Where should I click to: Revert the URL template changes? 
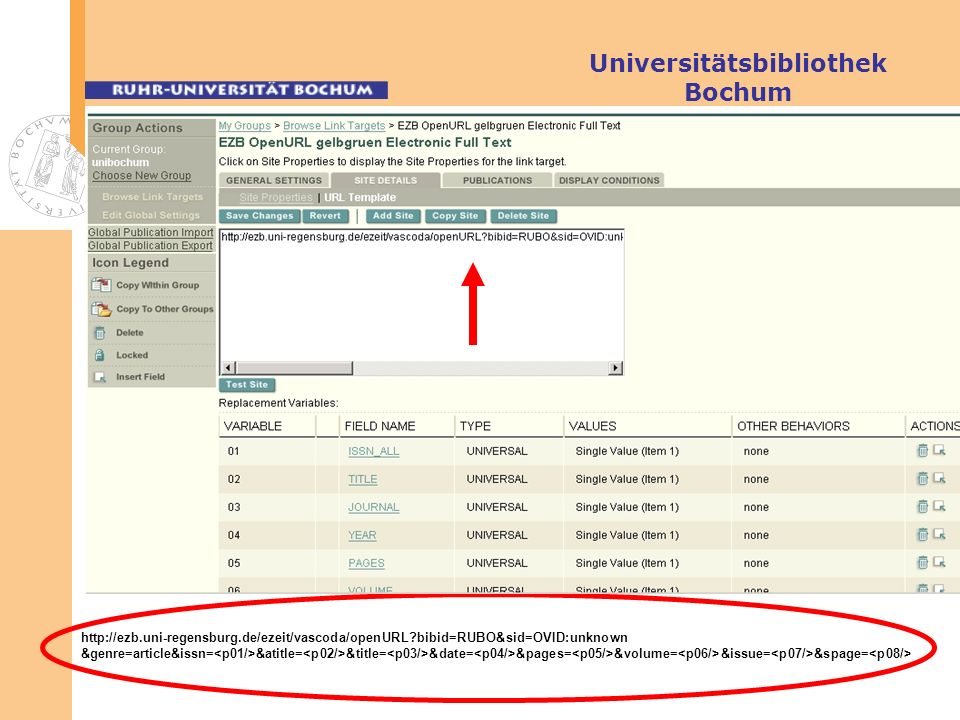325,216
